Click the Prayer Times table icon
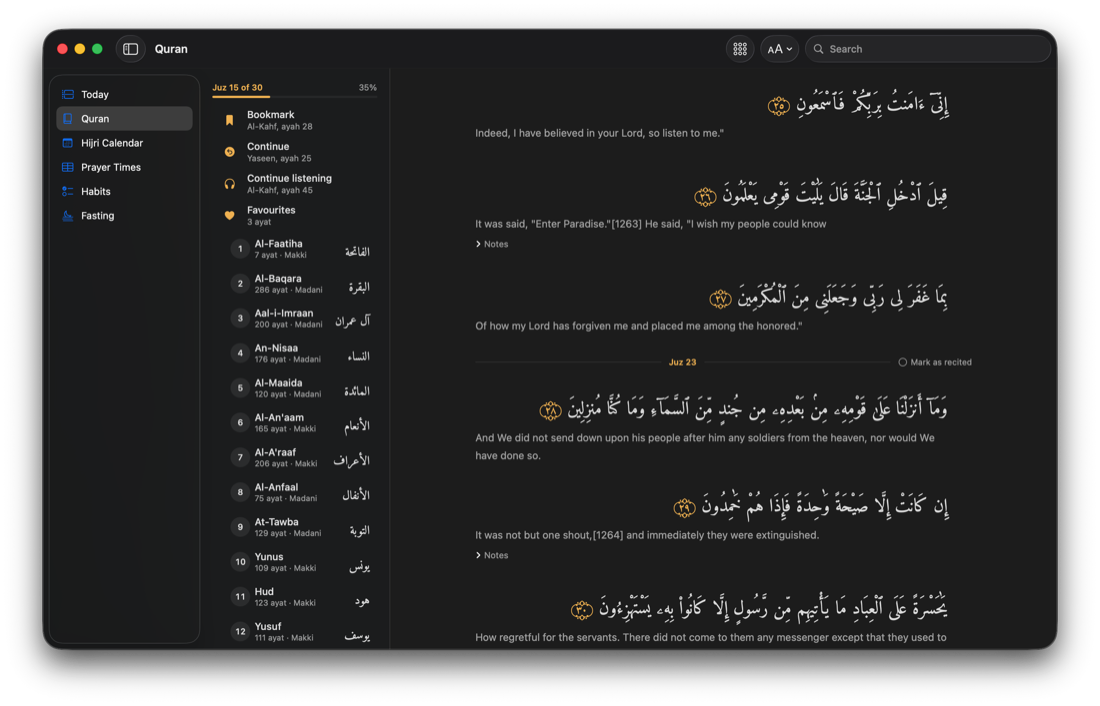This screenshot has width=1100, height=706. (x=68, y=167)
